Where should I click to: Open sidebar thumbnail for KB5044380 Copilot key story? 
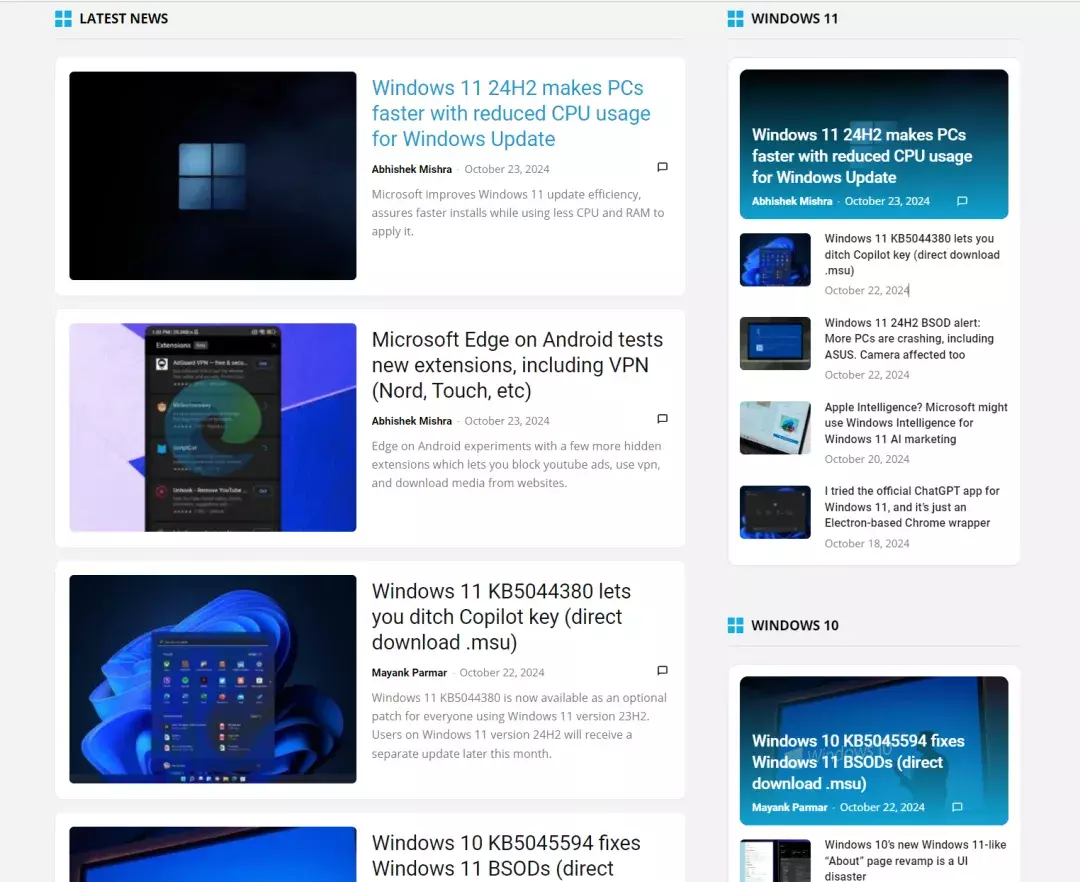(x=776, y=260)
